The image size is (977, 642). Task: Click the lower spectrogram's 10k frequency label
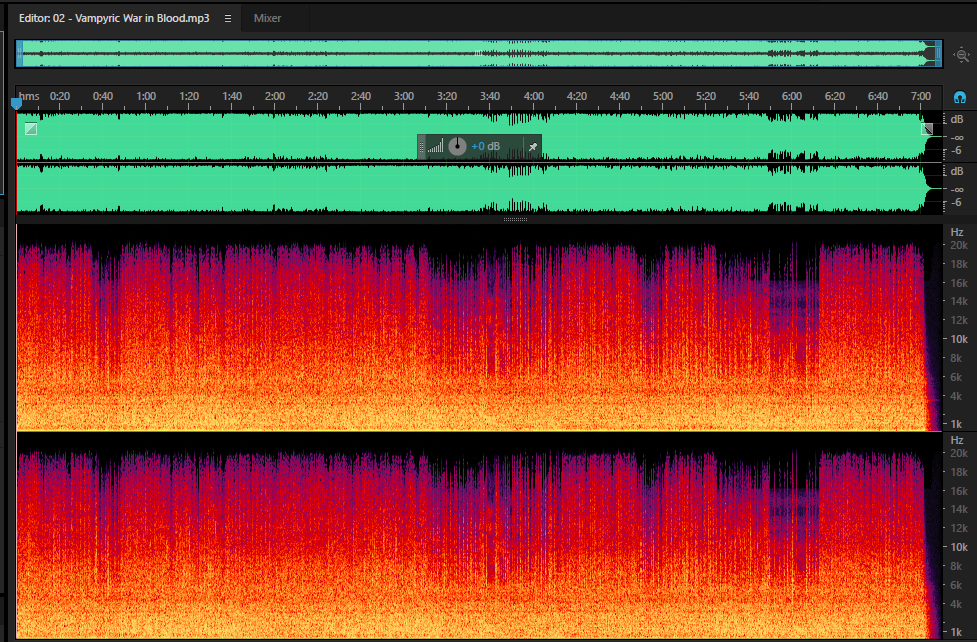click(958, 547)
